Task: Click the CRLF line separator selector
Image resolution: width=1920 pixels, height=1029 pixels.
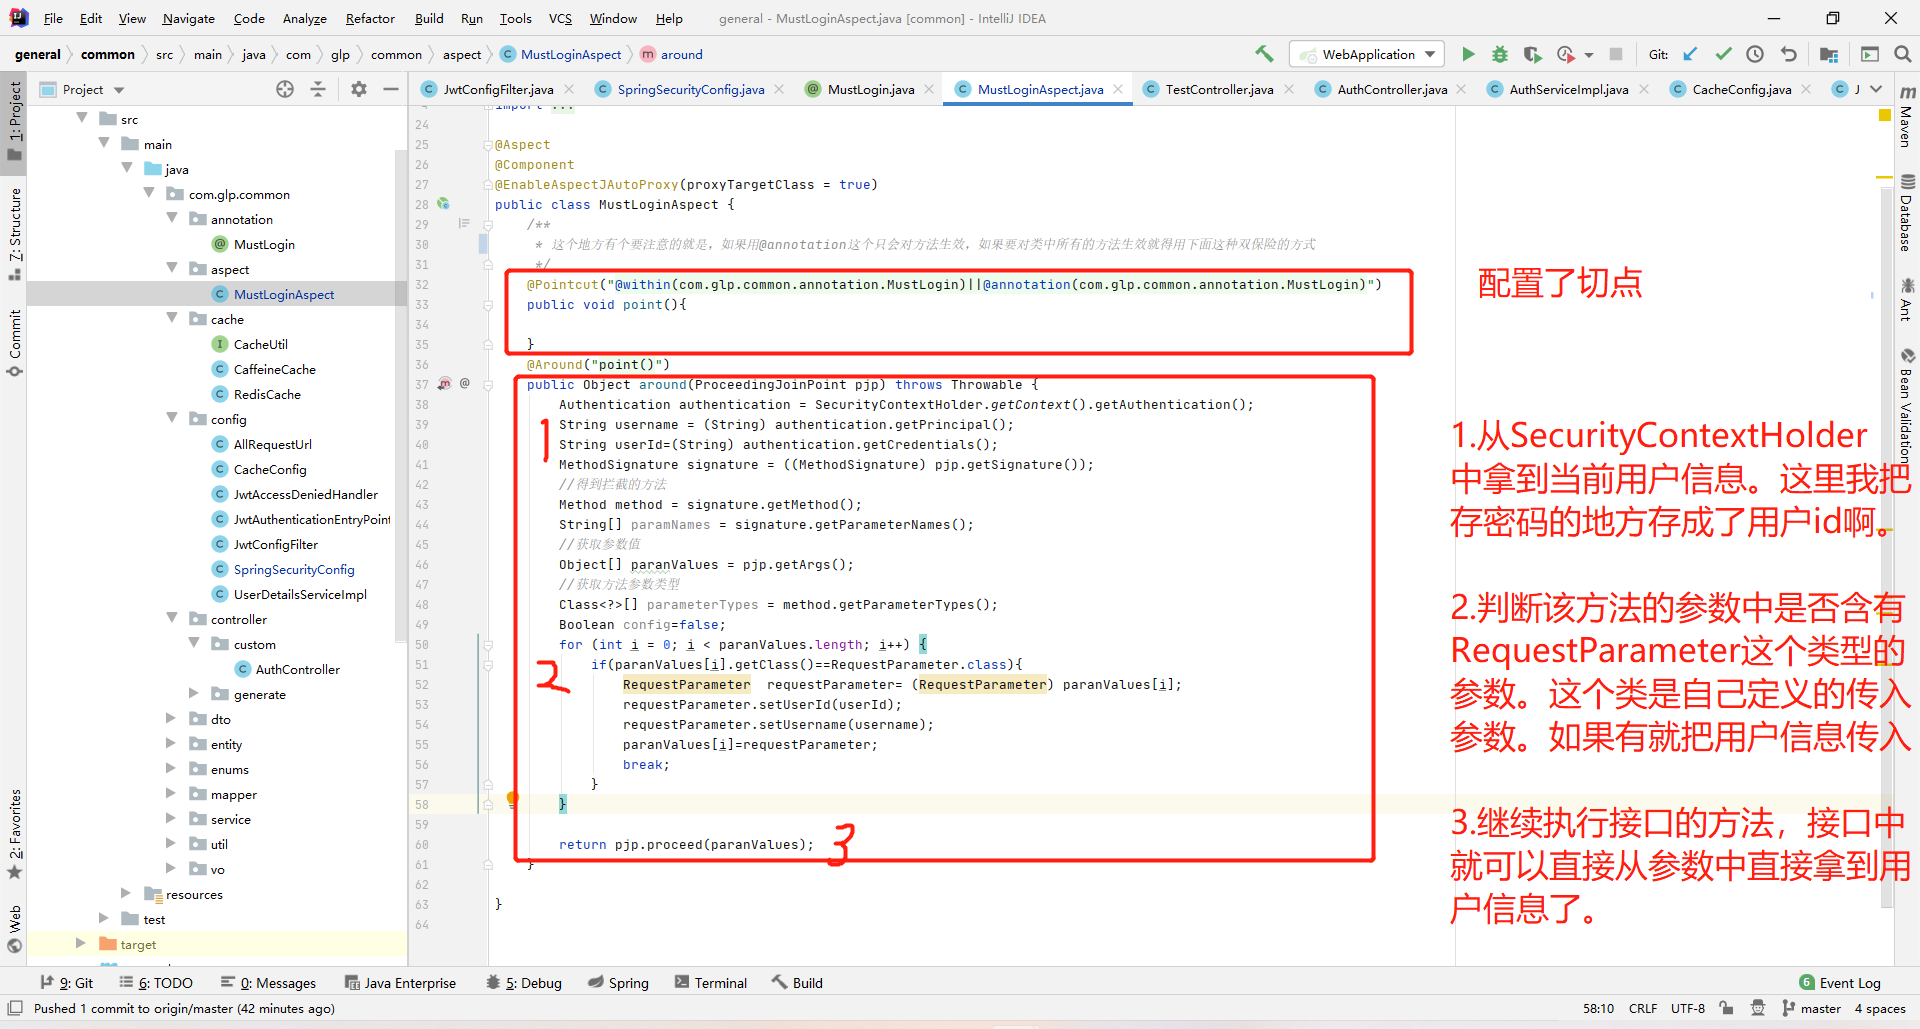Action: (x=1643, y=1008)
